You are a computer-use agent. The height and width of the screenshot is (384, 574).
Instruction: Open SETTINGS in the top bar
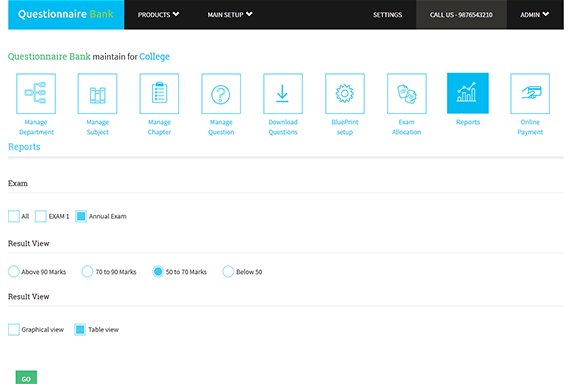click(x=387, y=15)
